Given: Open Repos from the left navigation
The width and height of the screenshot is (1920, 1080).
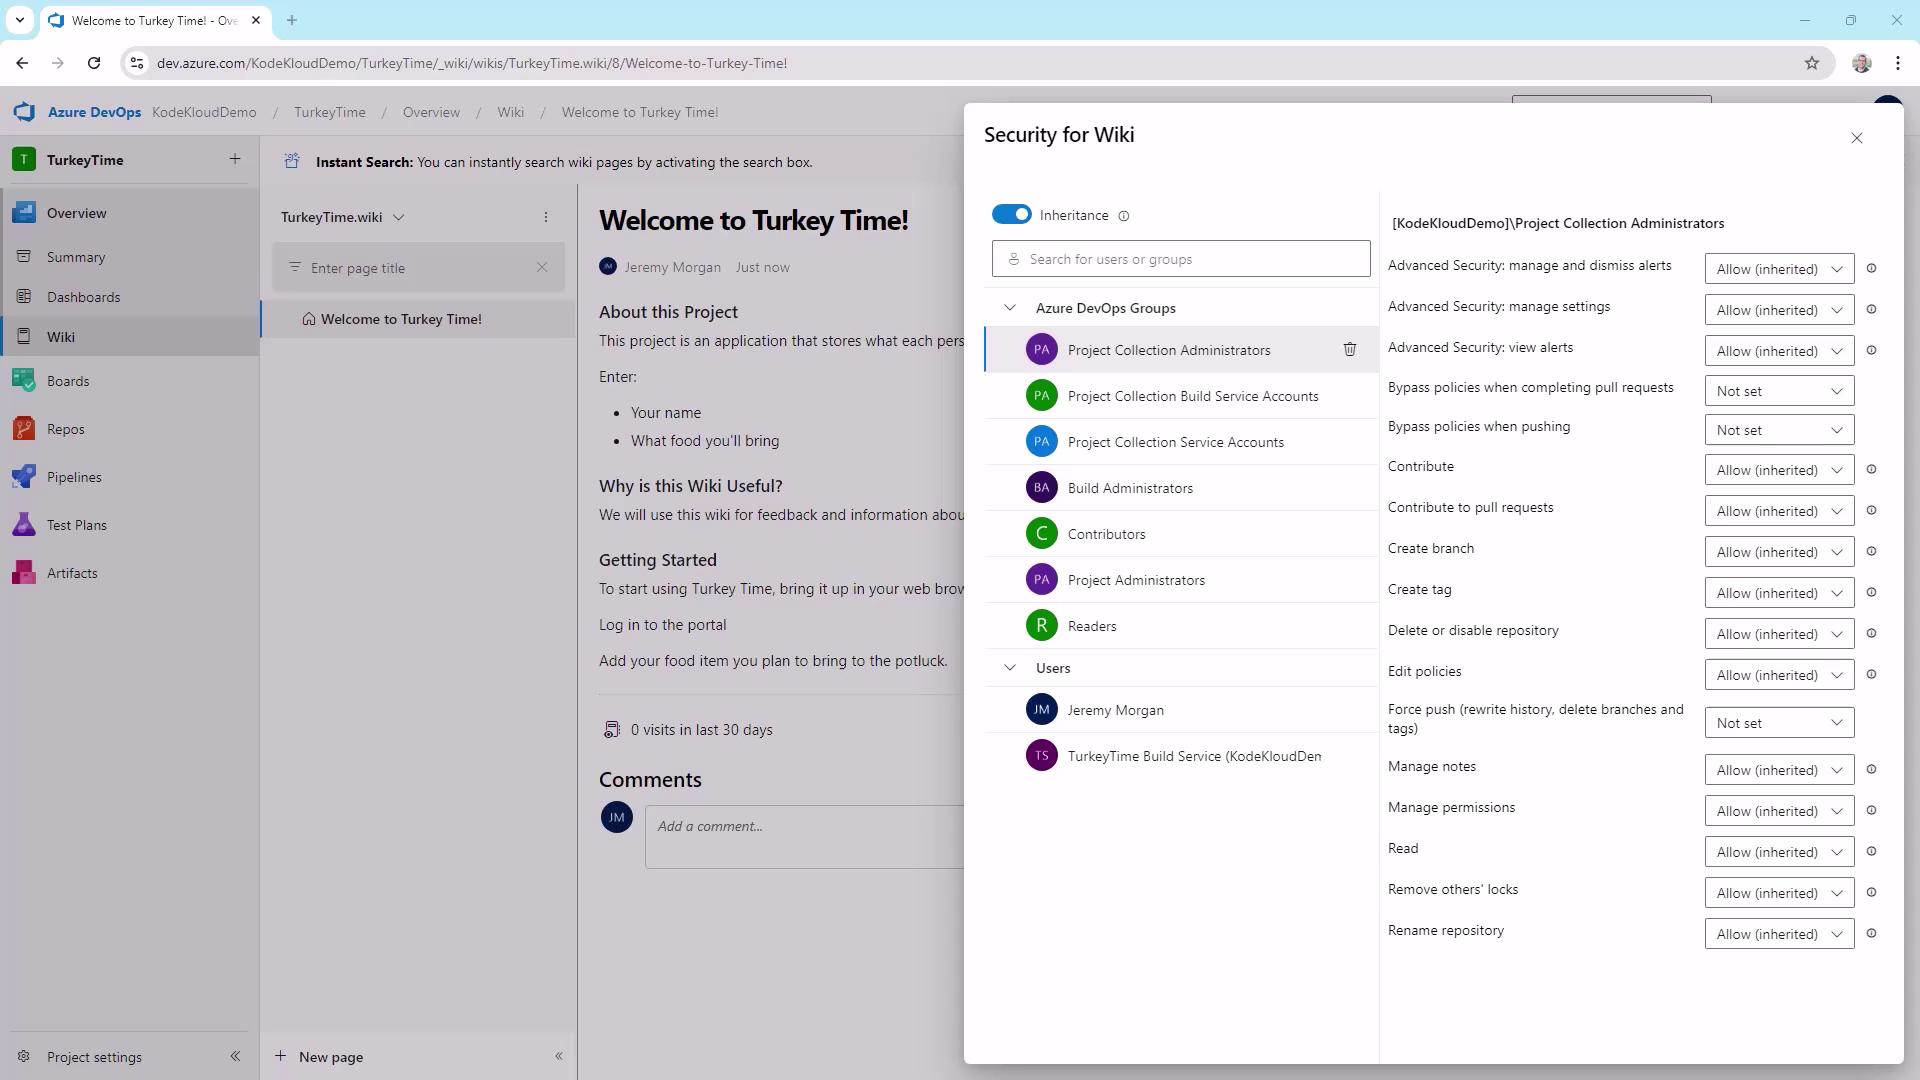Looking at the screenshot, I should point(66,429).
